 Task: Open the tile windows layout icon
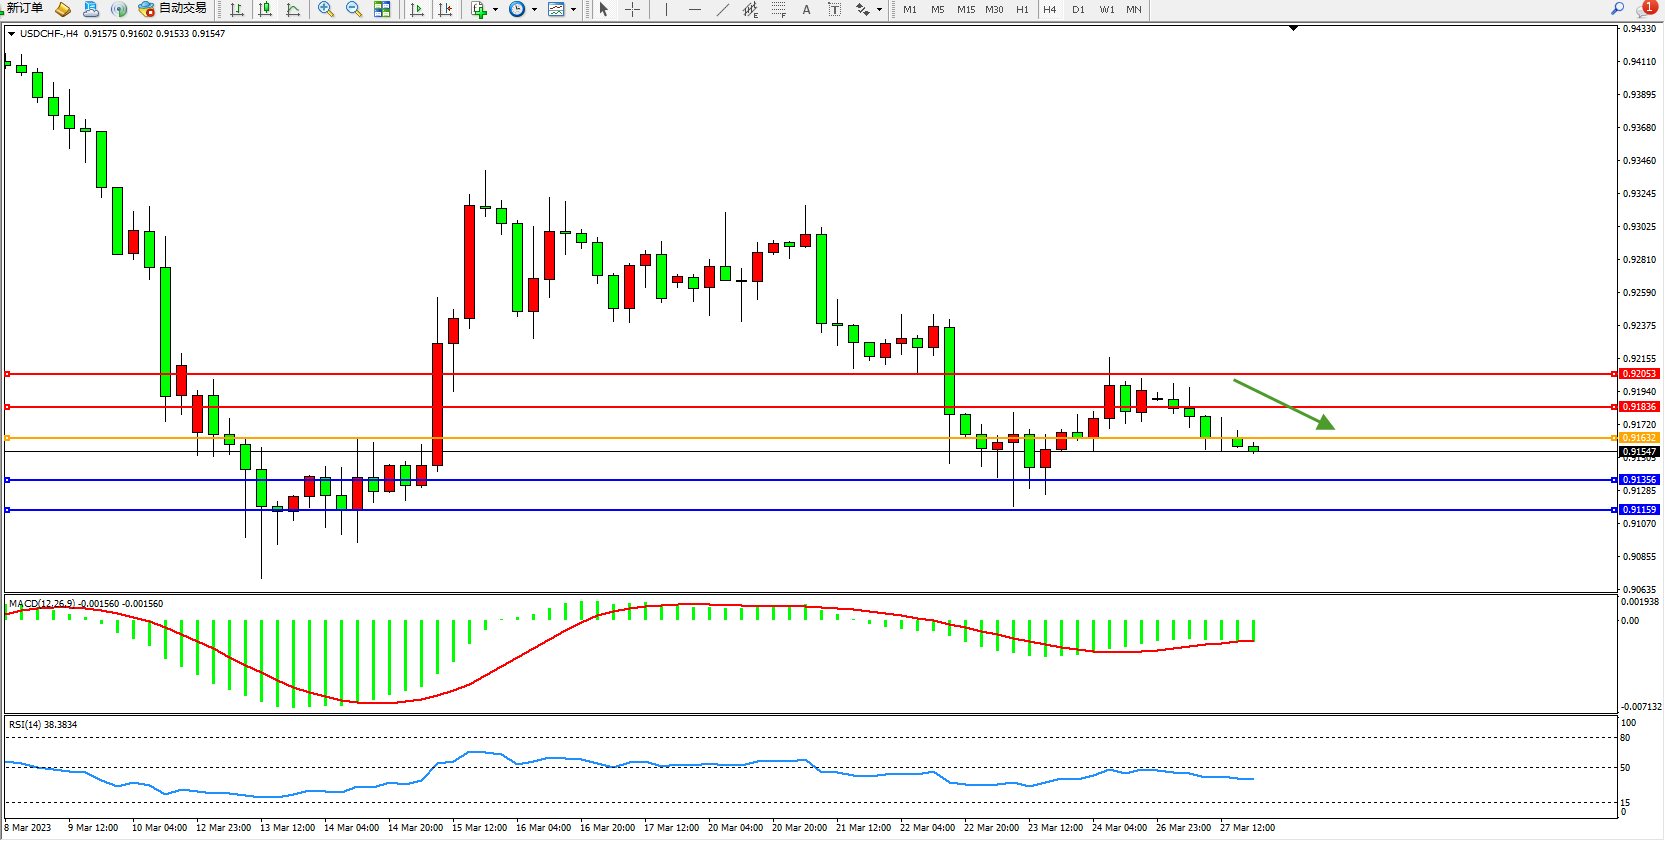click(x=382, y=9)
